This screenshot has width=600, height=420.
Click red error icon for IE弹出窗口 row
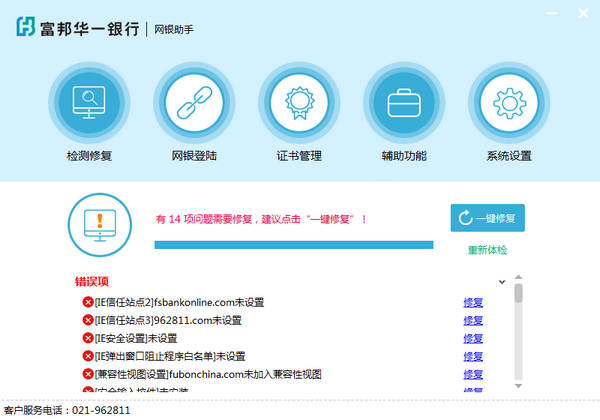88,356
